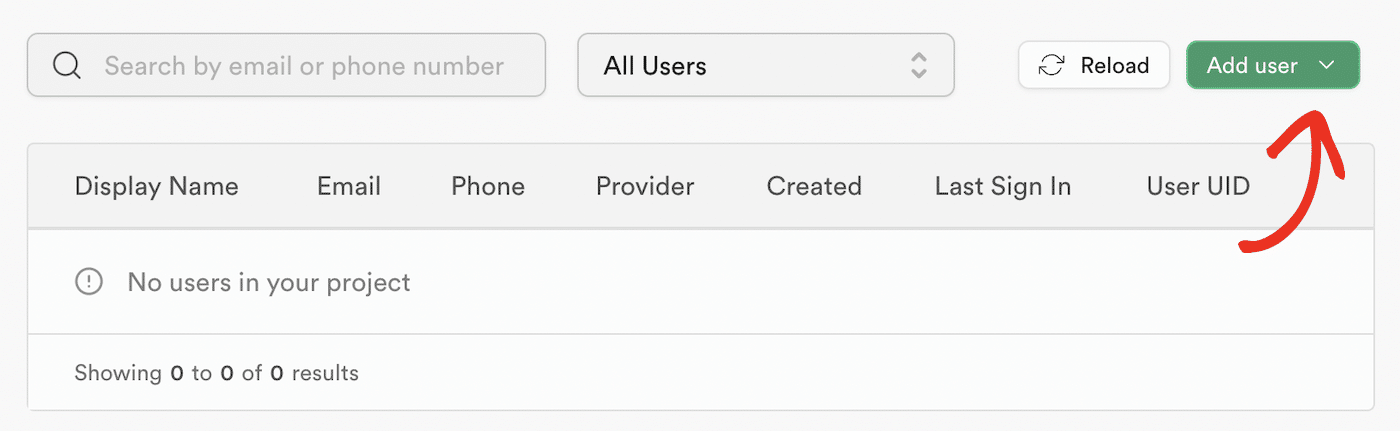The height and width of the screenshot is (431, 1400).
Task: Click the warning circle icon beside No users
Action: (89, 282)
